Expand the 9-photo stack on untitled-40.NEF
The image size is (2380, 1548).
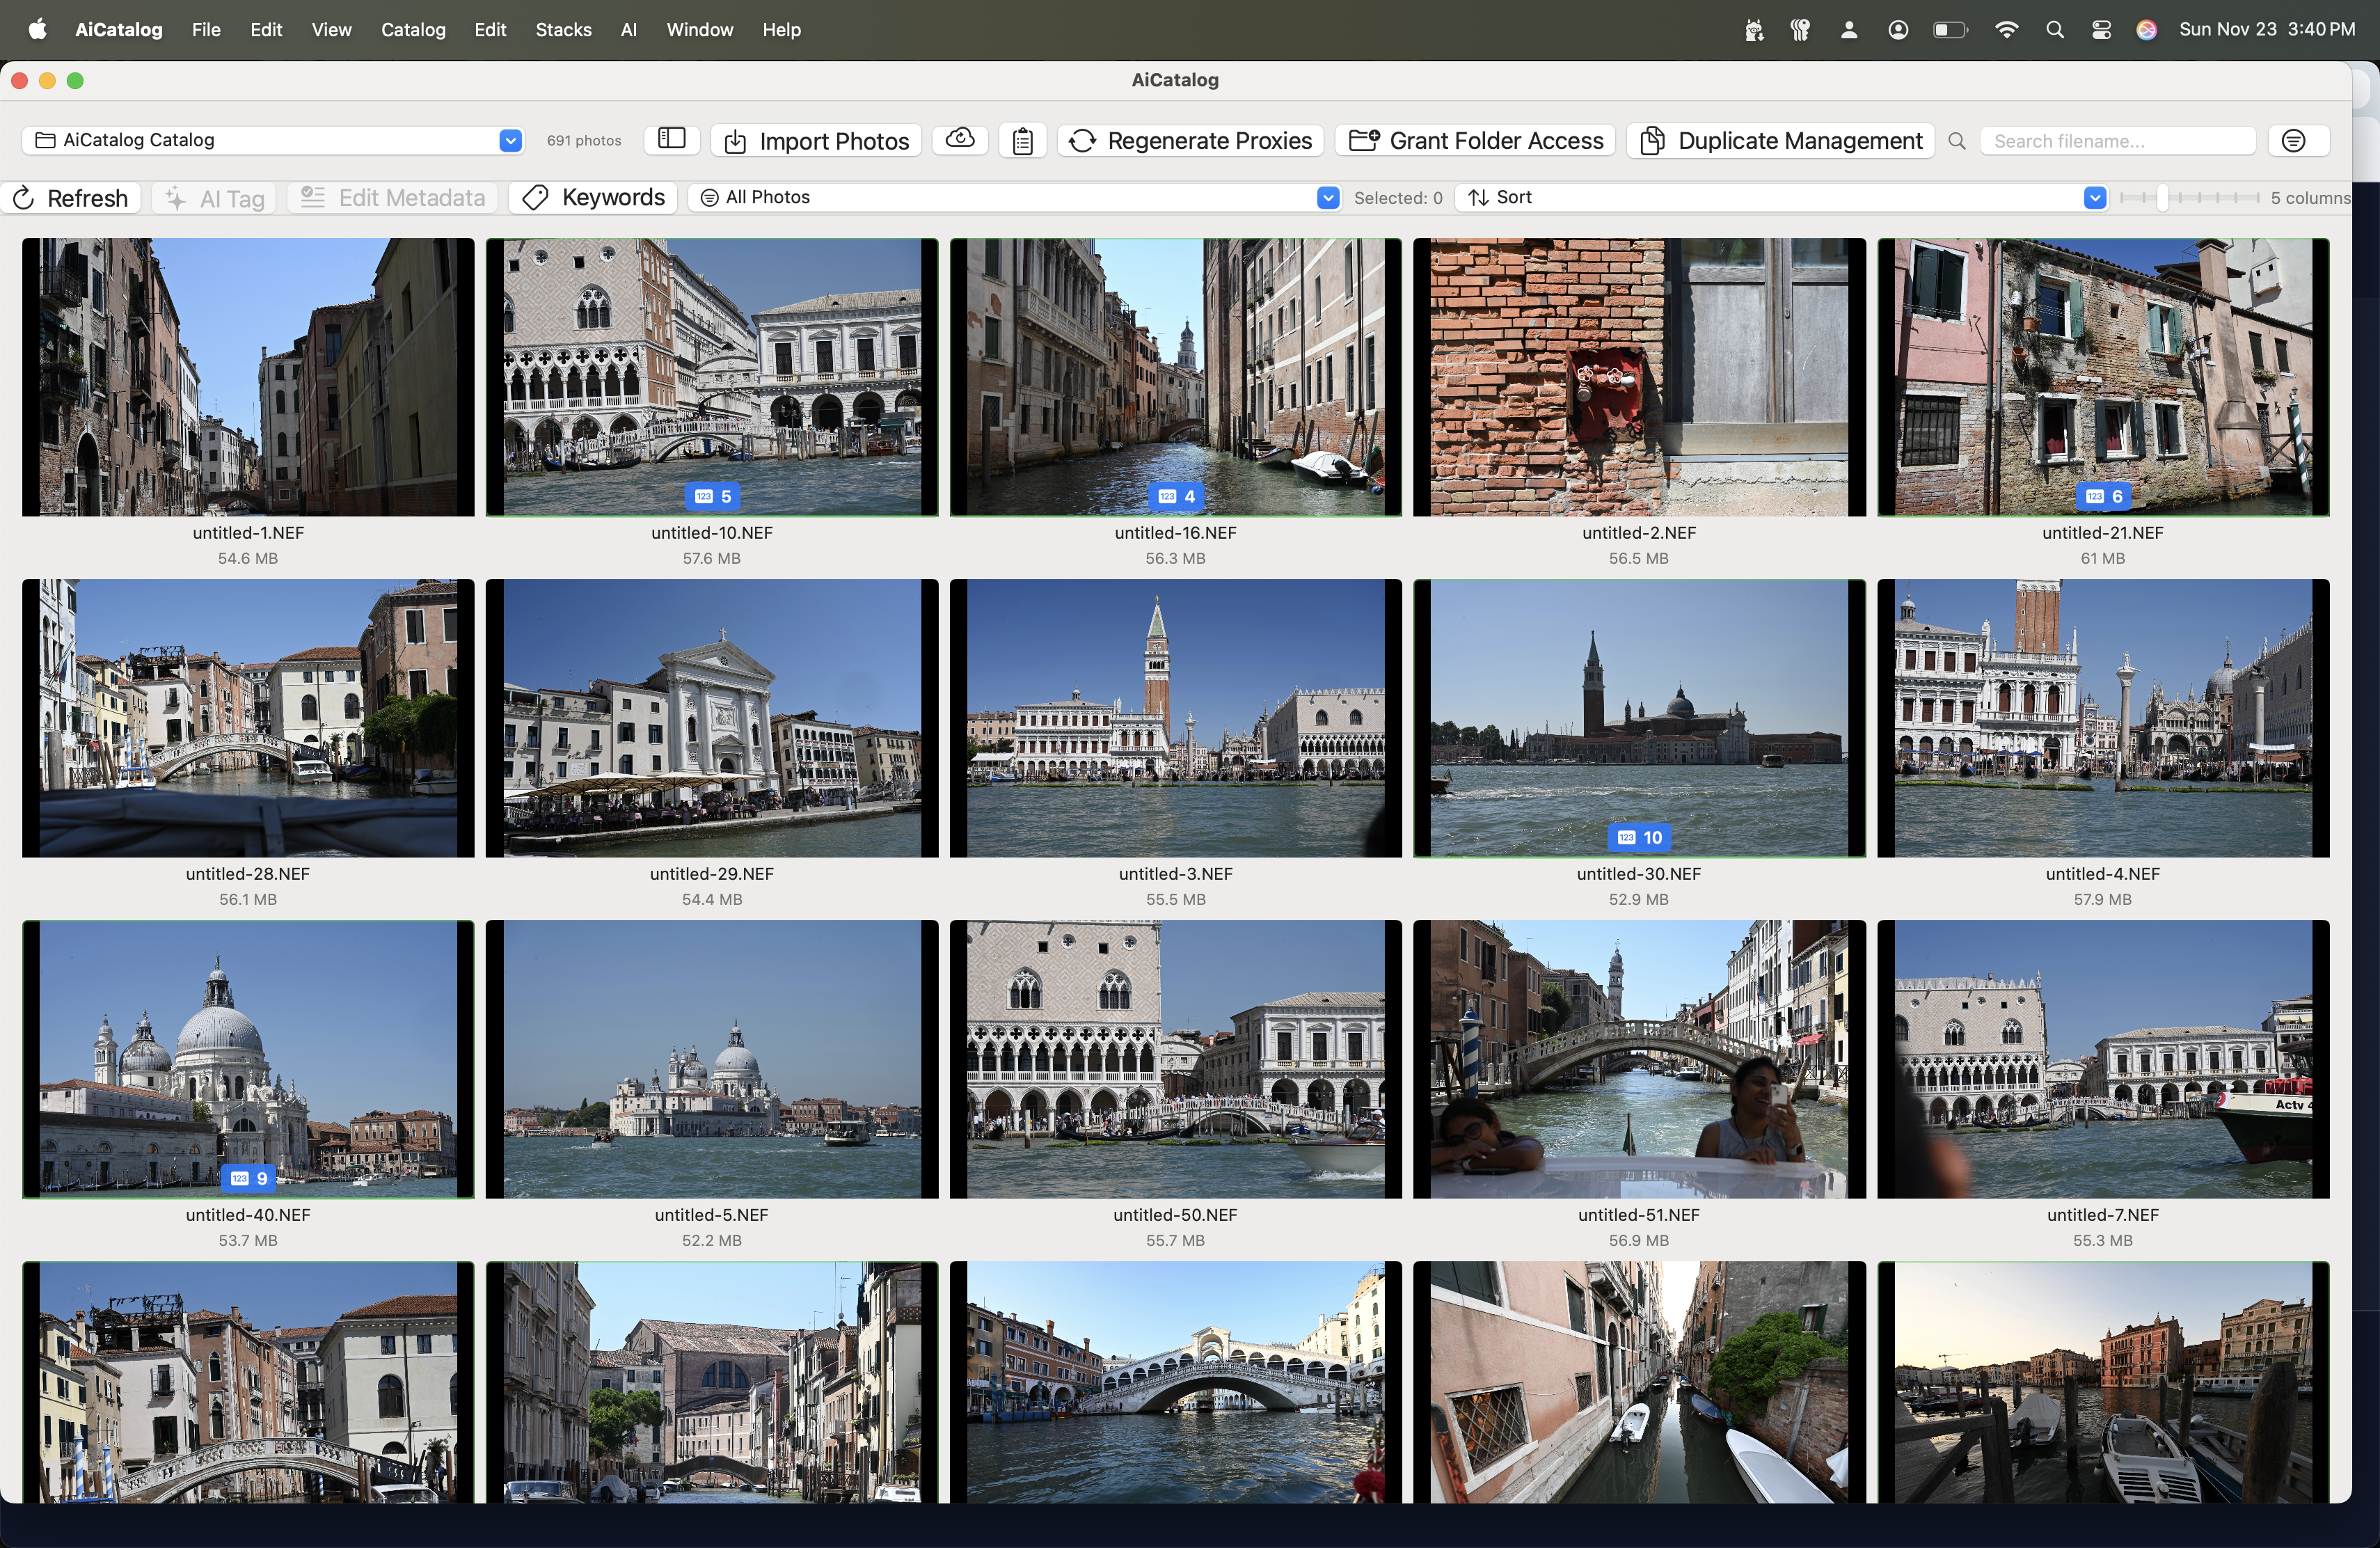coord(248,1178)
